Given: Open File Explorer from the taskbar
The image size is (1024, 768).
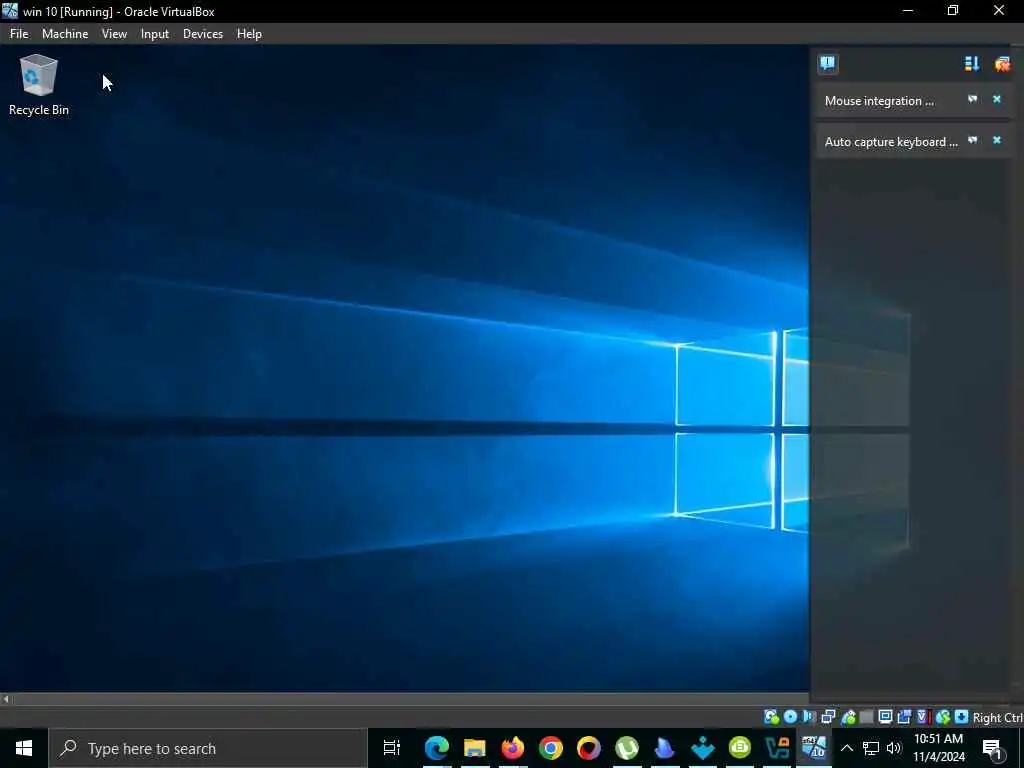Looking at the screenshot, I should tap(475, 748).
